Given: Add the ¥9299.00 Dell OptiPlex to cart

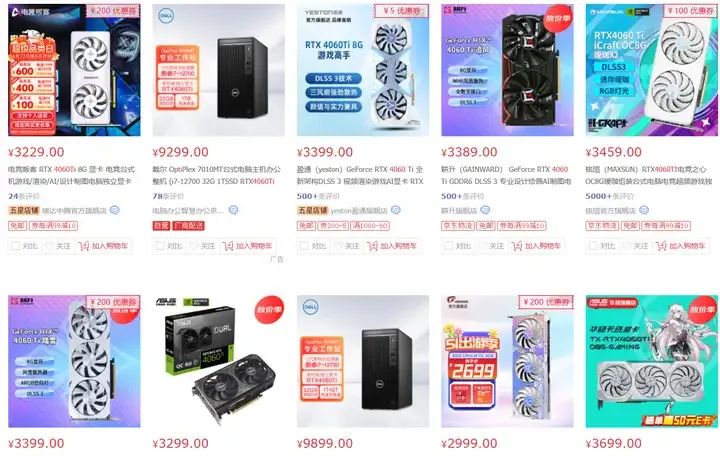Looking at the screenshot, I should coord(248,246).
